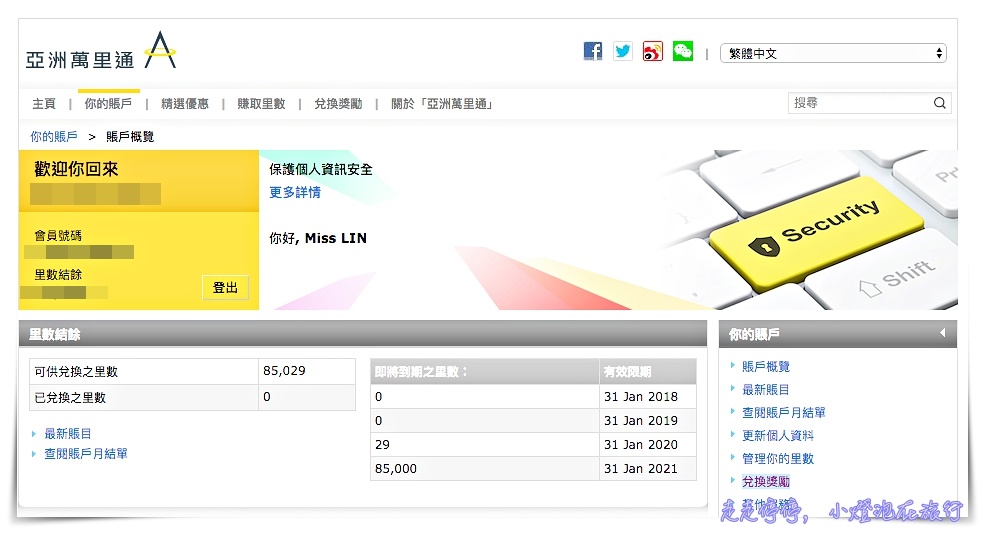This screenshot has width=985, height=534.
Task: Select the 保護個人資訊安全 heading
Action: point(321,169)
